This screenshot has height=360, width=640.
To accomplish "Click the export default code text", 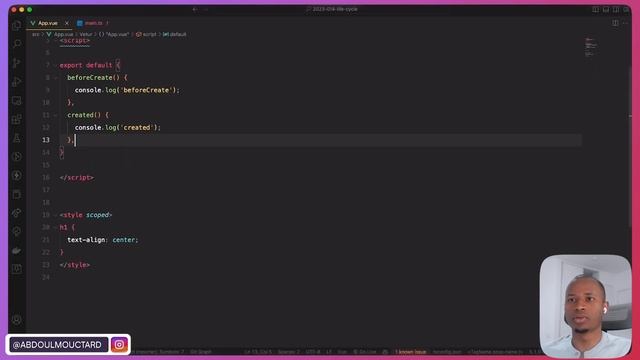I will (x=86, y=65).
